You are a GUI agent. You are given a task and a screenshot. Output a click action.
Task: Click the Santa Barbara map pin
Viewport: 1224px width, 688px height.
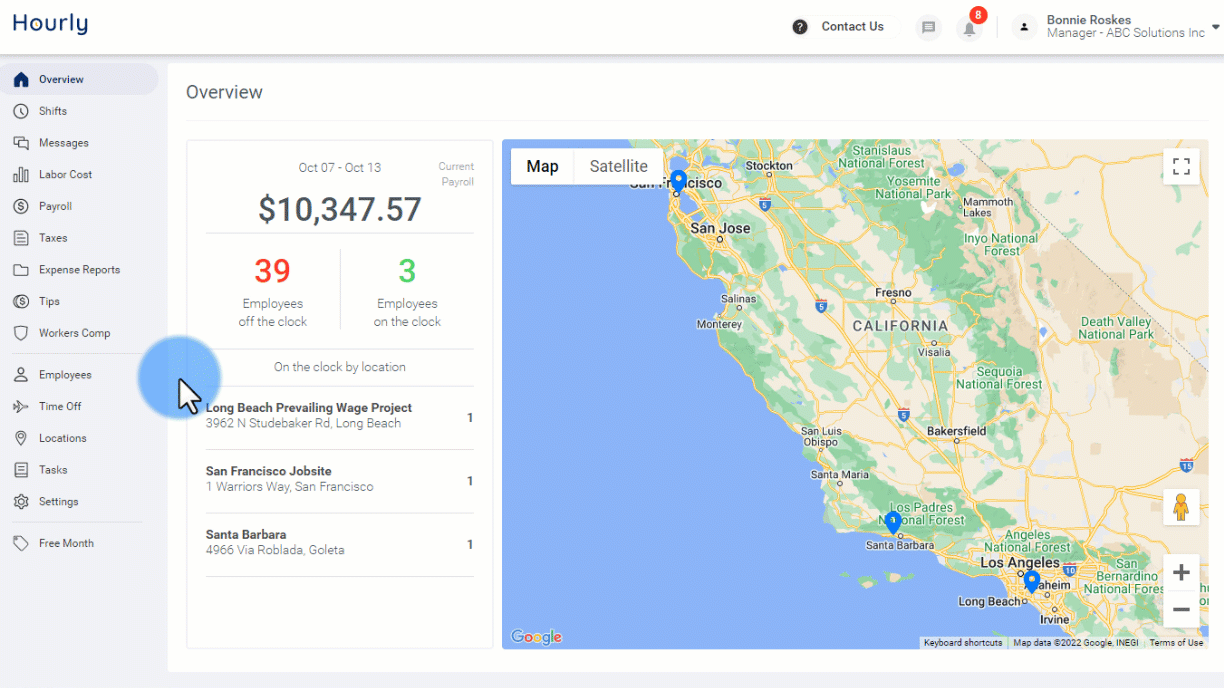893,522
